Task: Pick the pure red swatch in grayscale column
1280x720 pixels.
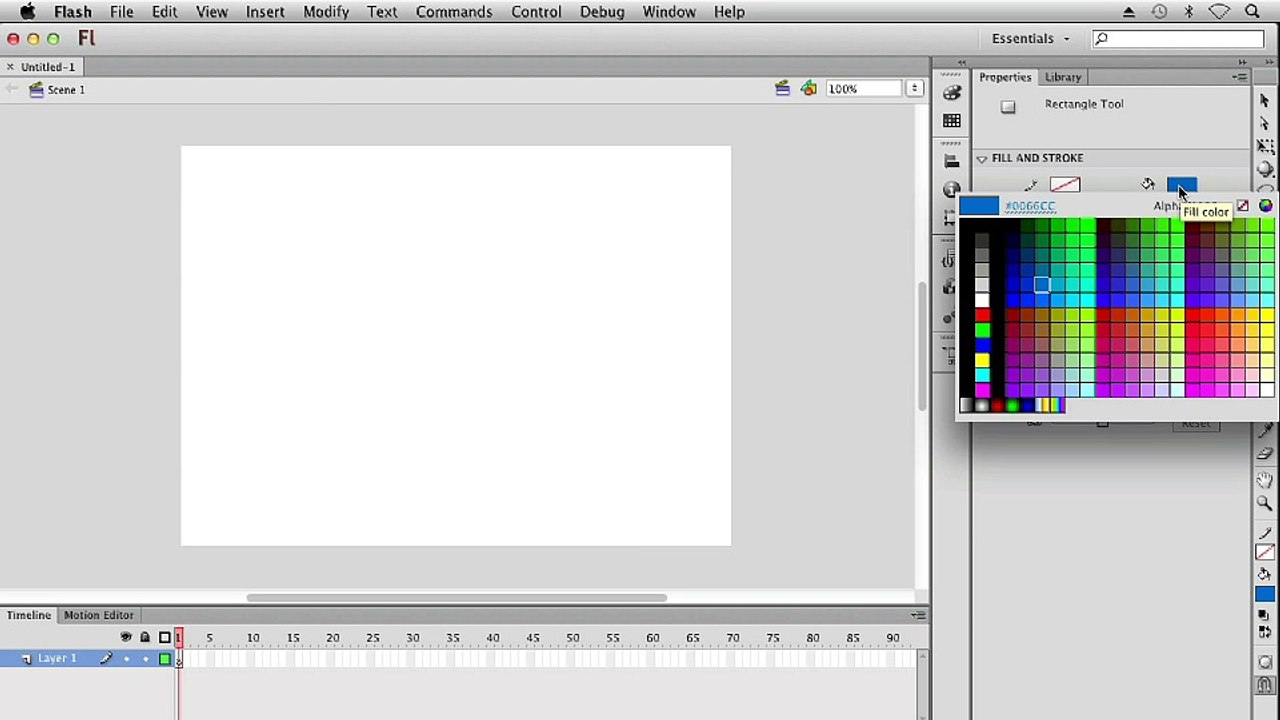Action: point(982,316)
